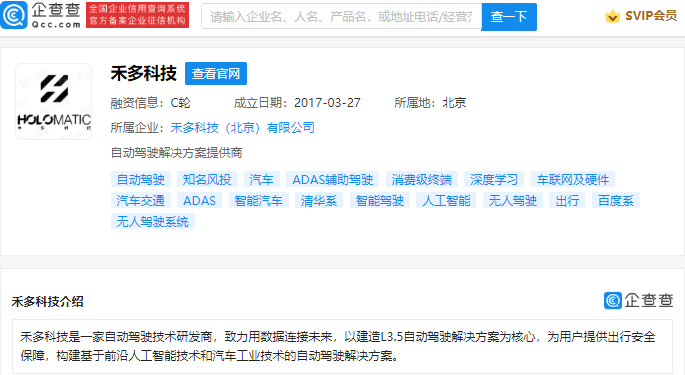Click the SVIP crown icon
The height and width of the screenshot is (375, 685).
(612, 16)
